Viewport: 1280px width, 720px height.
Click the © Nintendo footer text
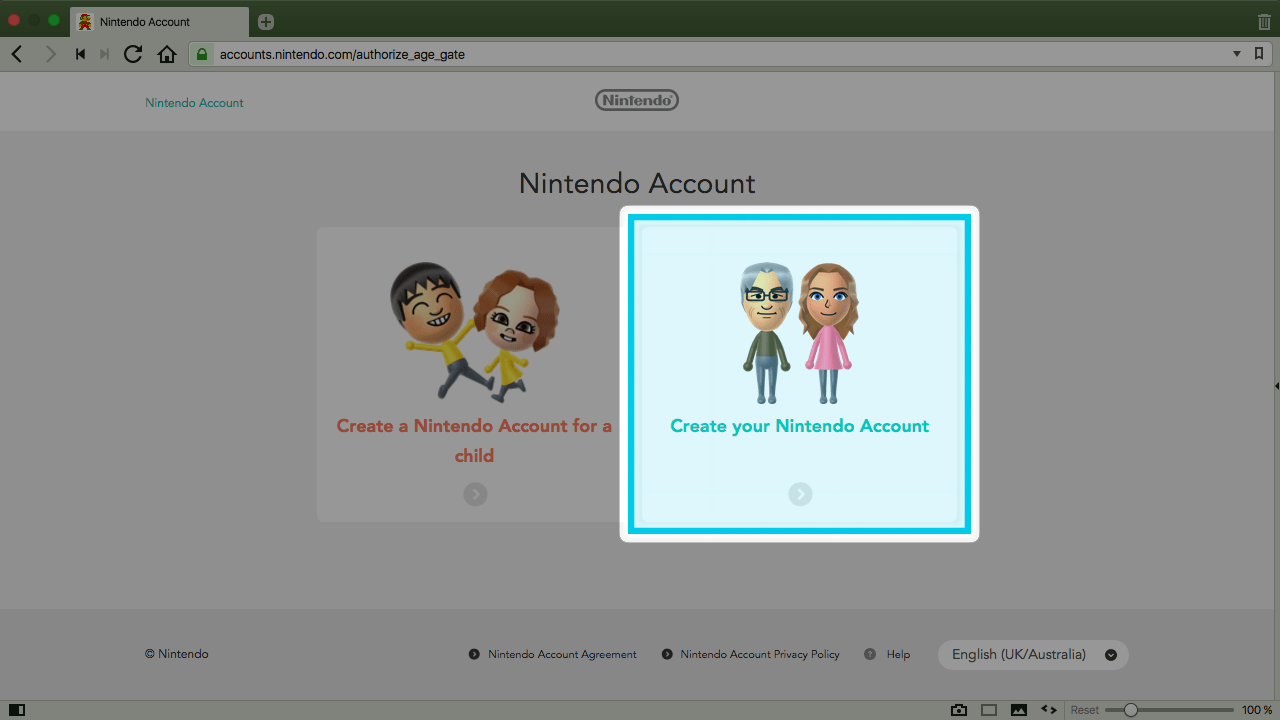177,654
